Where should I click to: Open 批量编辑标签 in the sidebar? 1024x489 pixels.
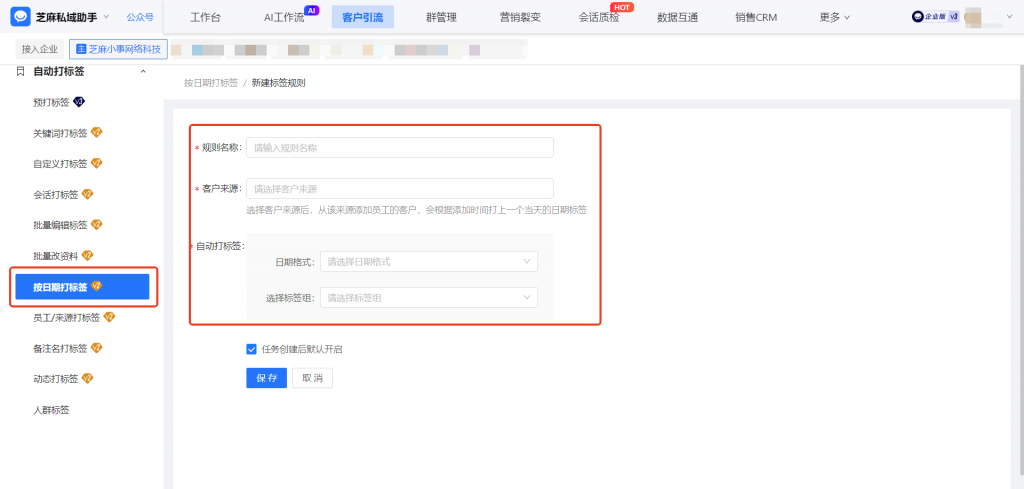coord(60,225)
